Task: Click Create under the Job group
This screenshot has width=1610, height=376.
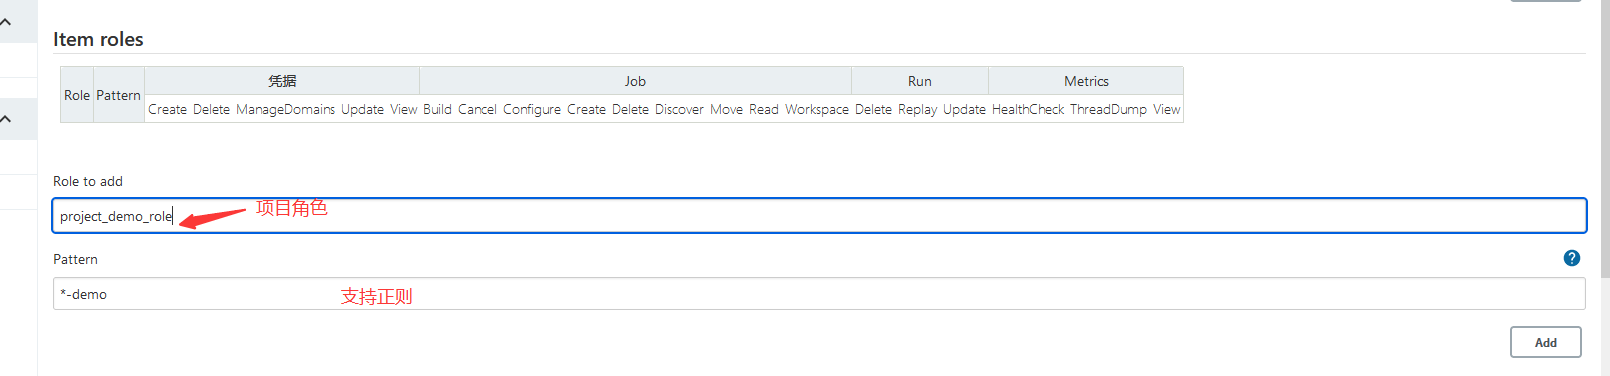Action: coord(586,109)
